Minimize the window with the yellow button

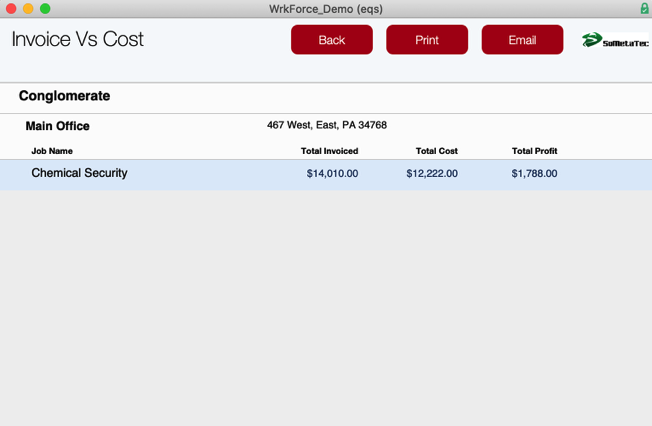(x=28, y=9)
